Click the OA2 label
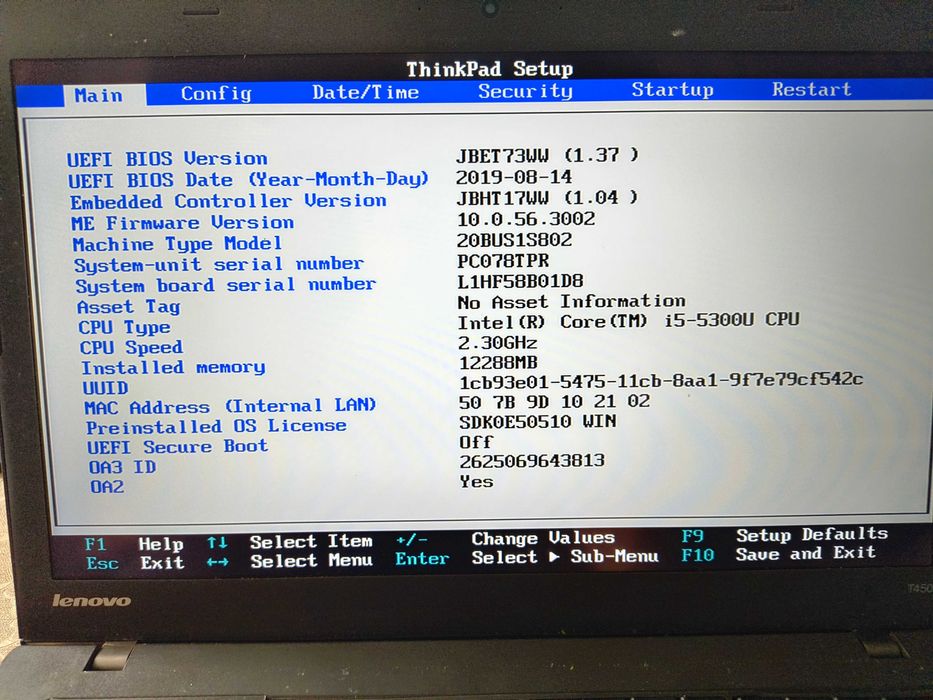 (x=107, y=487)
